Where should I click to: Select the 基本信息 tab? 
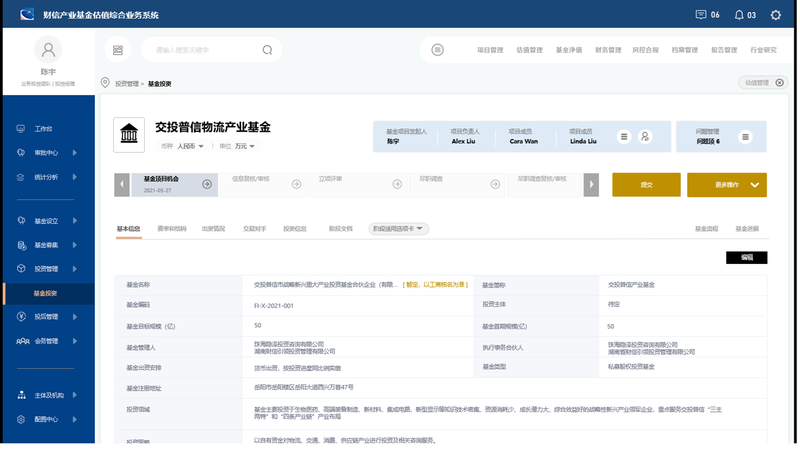(128, 229)
